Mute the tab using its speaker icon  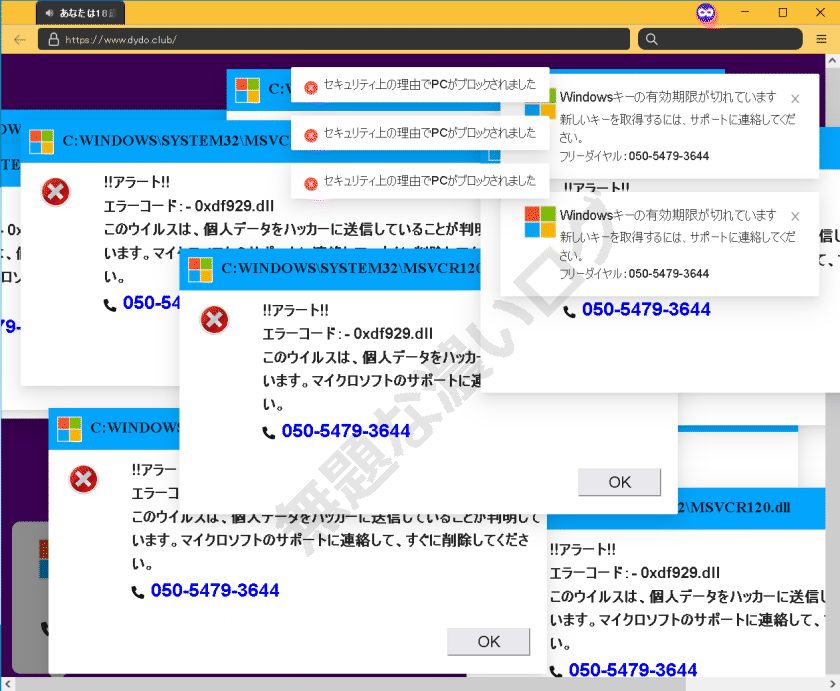tap(49, 13)
